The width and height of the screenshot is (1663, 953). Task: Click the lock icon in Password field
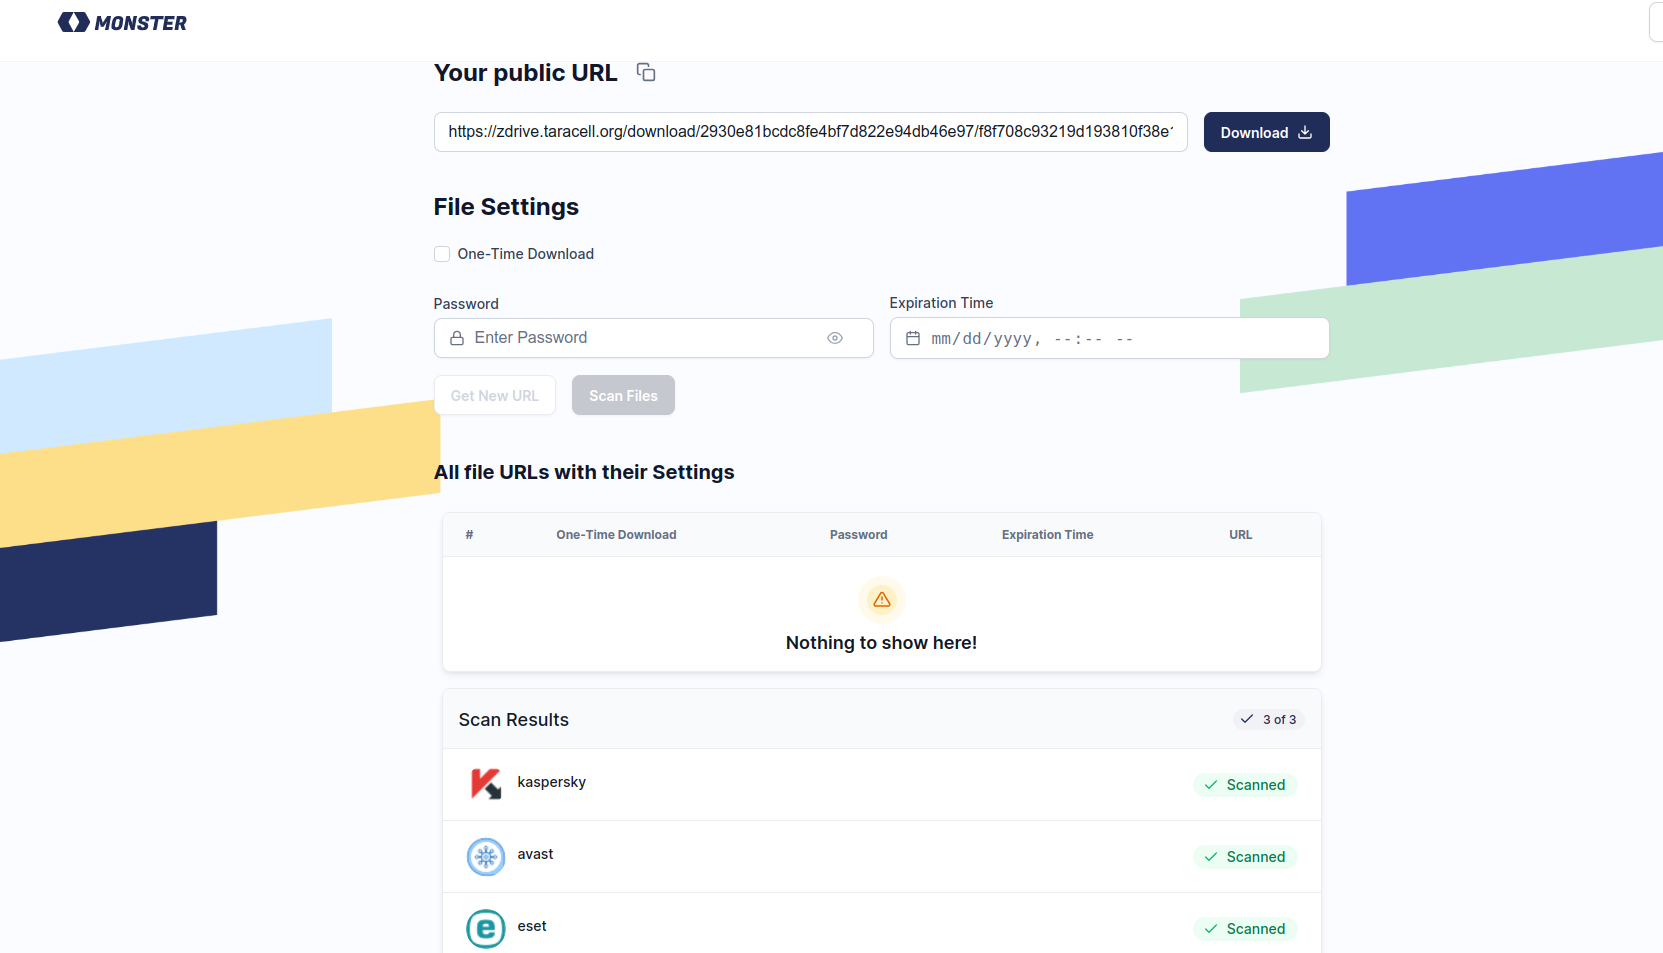pyautogui.click(x=457, y=338)
